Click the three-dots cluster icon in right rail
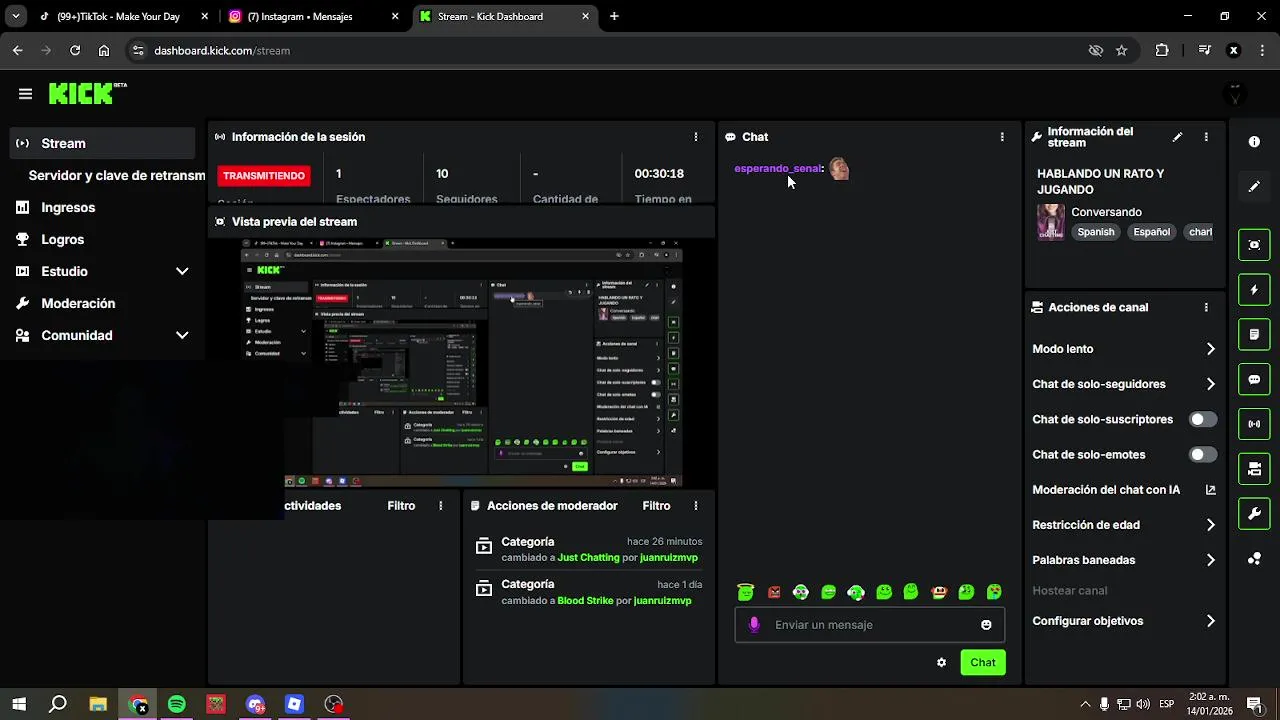The image size is (1280, 720). [1254, 559]
